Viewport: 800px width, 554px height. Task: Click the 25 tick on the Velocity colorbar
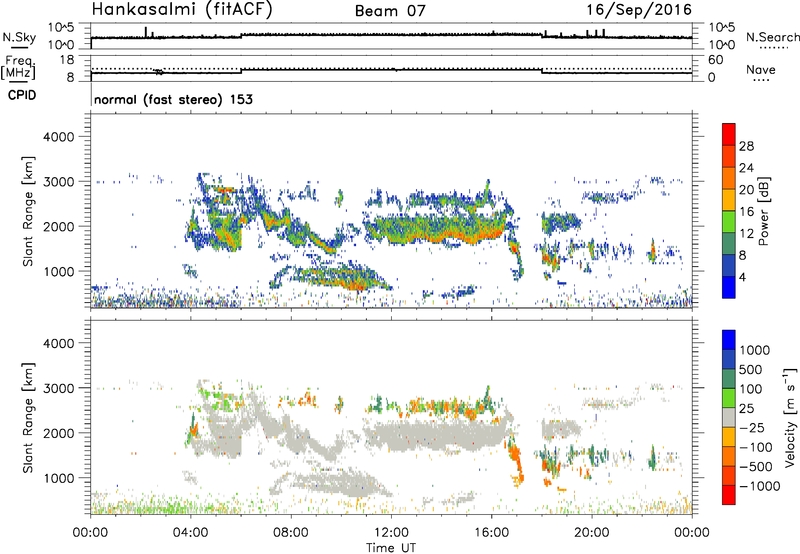(x=747, y=408)
